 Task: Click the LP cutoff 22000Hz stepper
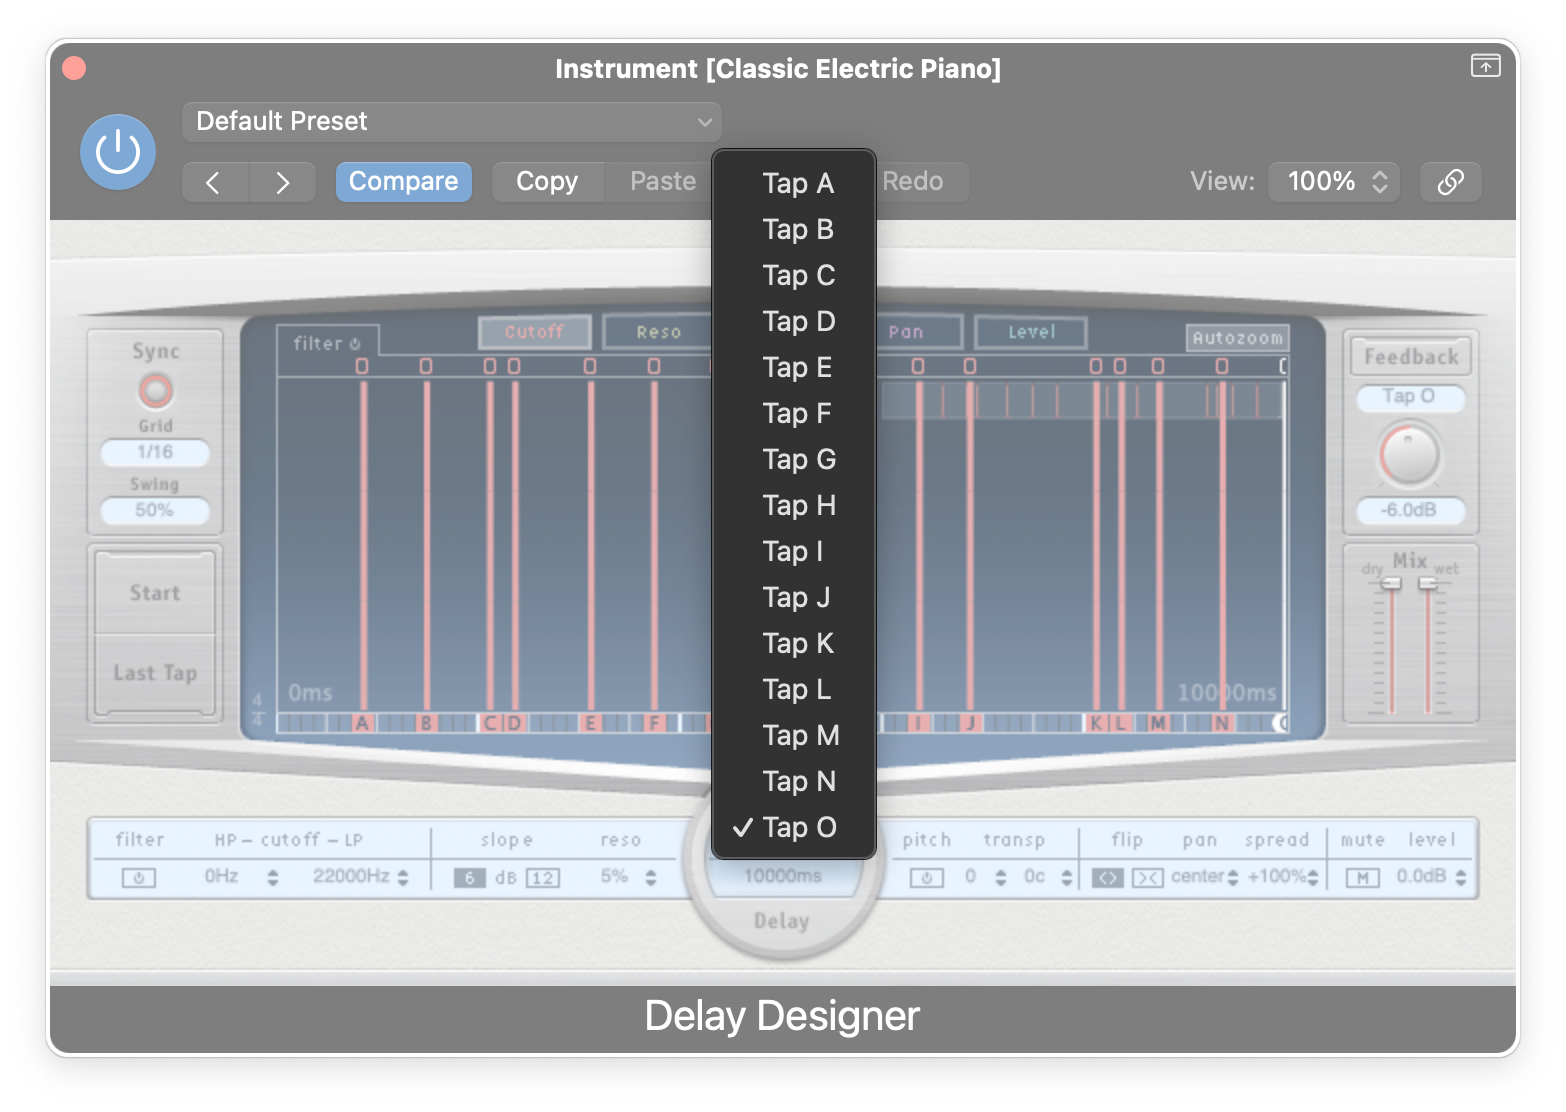tap(403, 878)
